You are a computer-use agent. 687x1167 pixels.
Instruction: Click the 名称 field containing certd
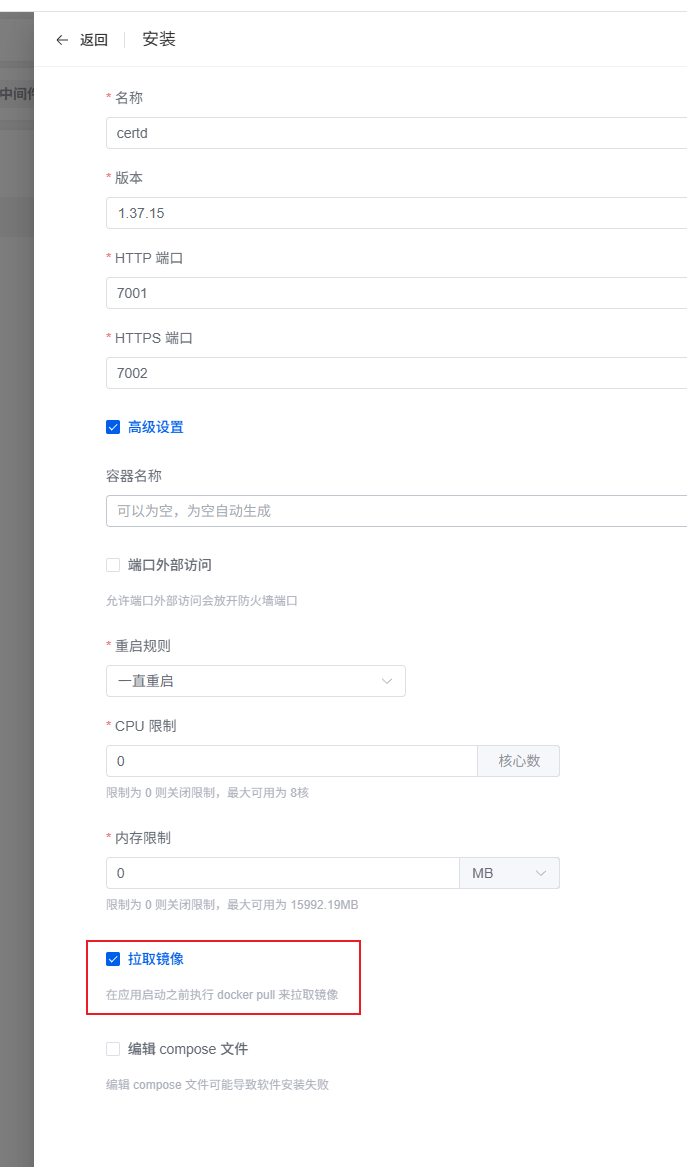pyautogui.click(x=396, y=133)
